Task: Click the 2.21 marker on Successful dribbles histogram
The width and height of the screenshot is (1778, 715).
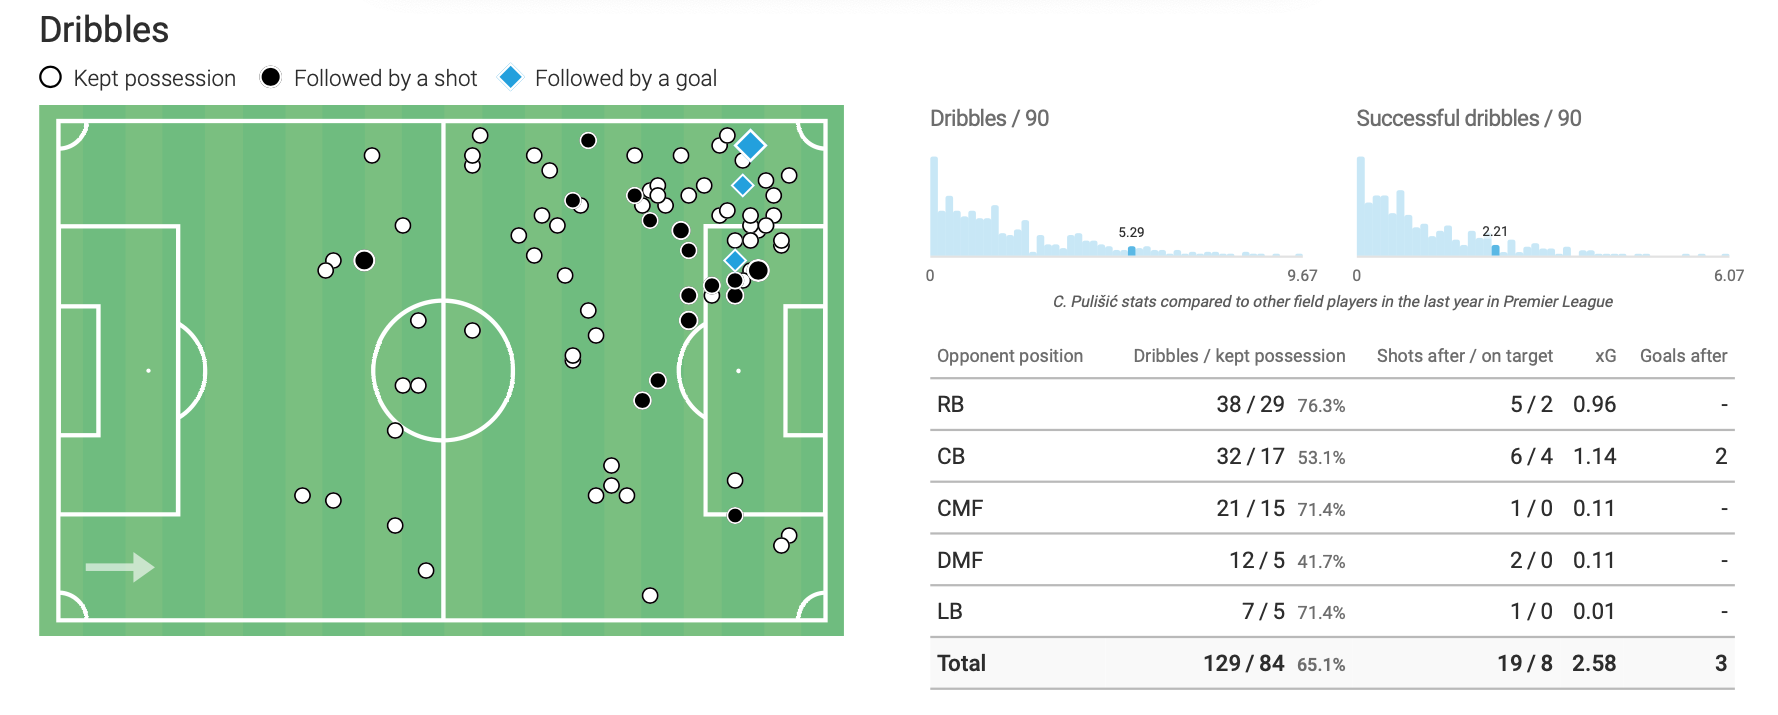Action: [x=1495, y=250]
